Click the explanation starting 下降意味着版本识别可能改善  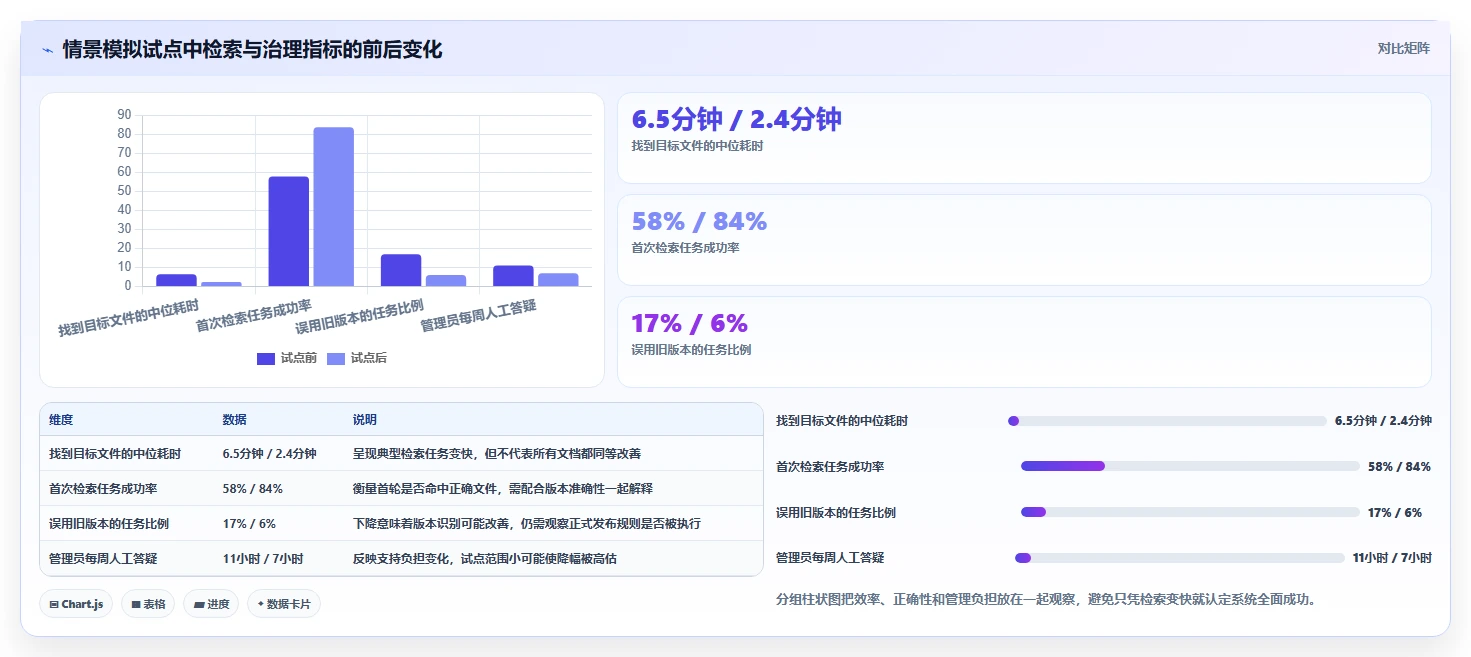coord(527,524)
